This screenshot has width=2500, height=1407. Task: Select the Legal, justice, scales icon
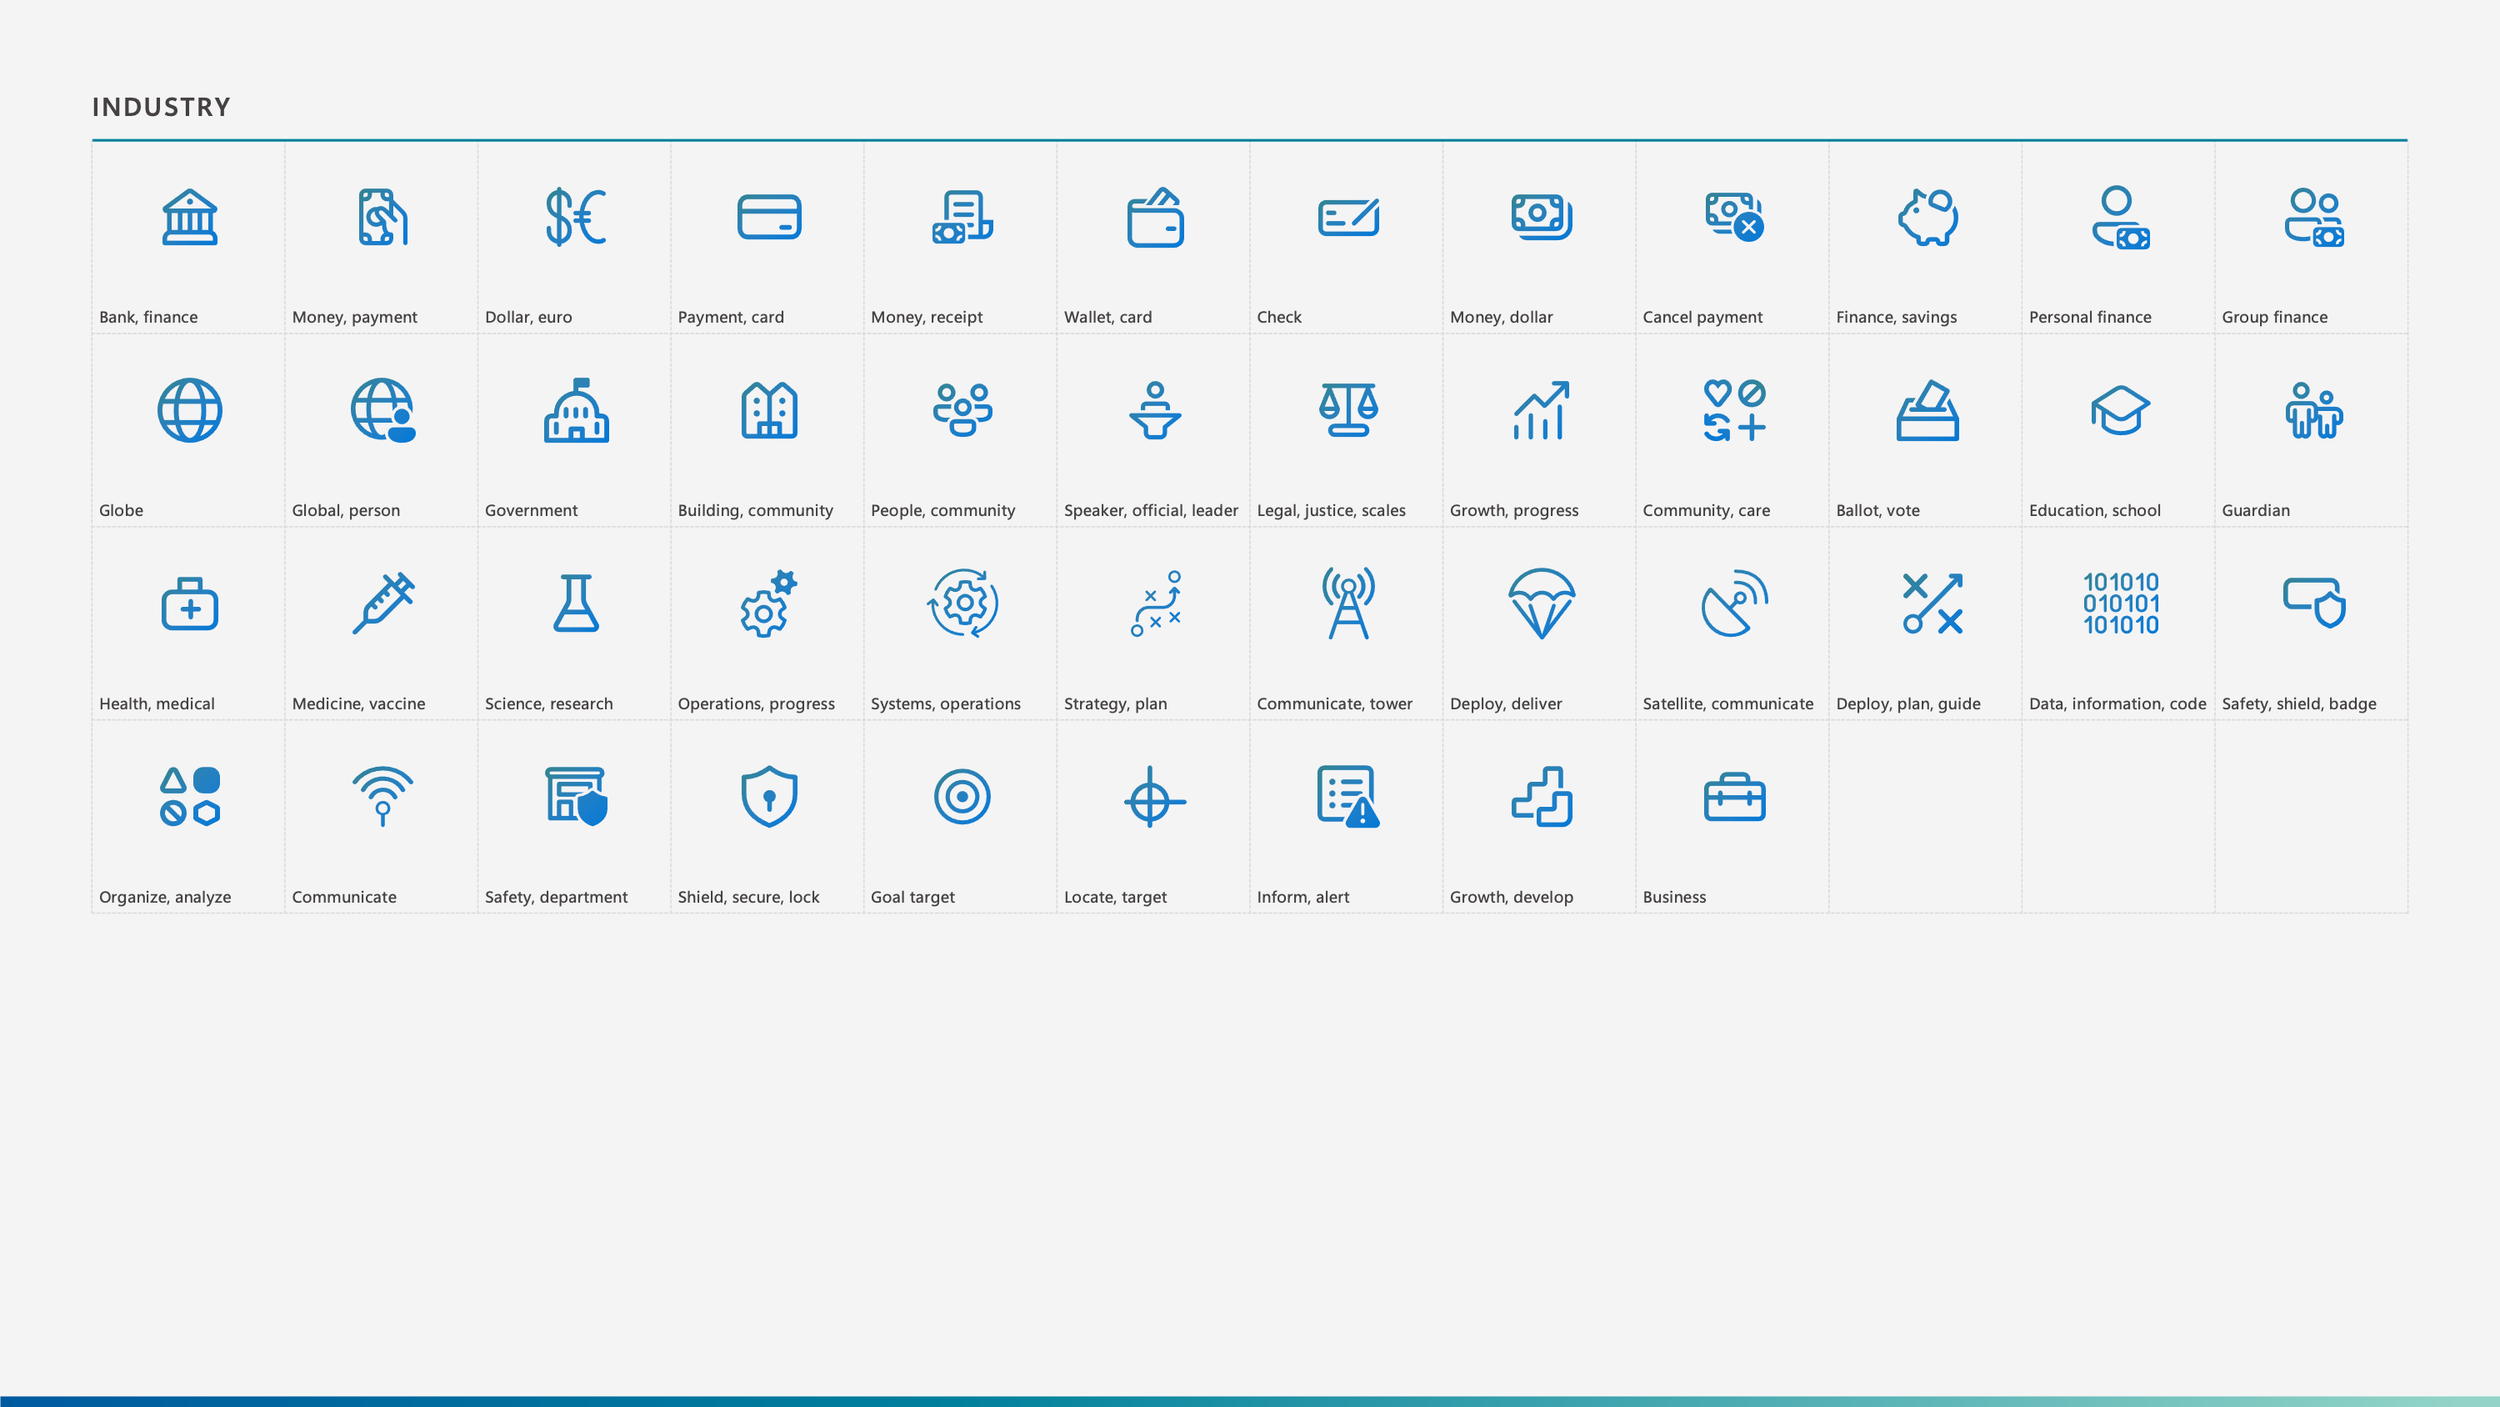(x=1348, y=410)
